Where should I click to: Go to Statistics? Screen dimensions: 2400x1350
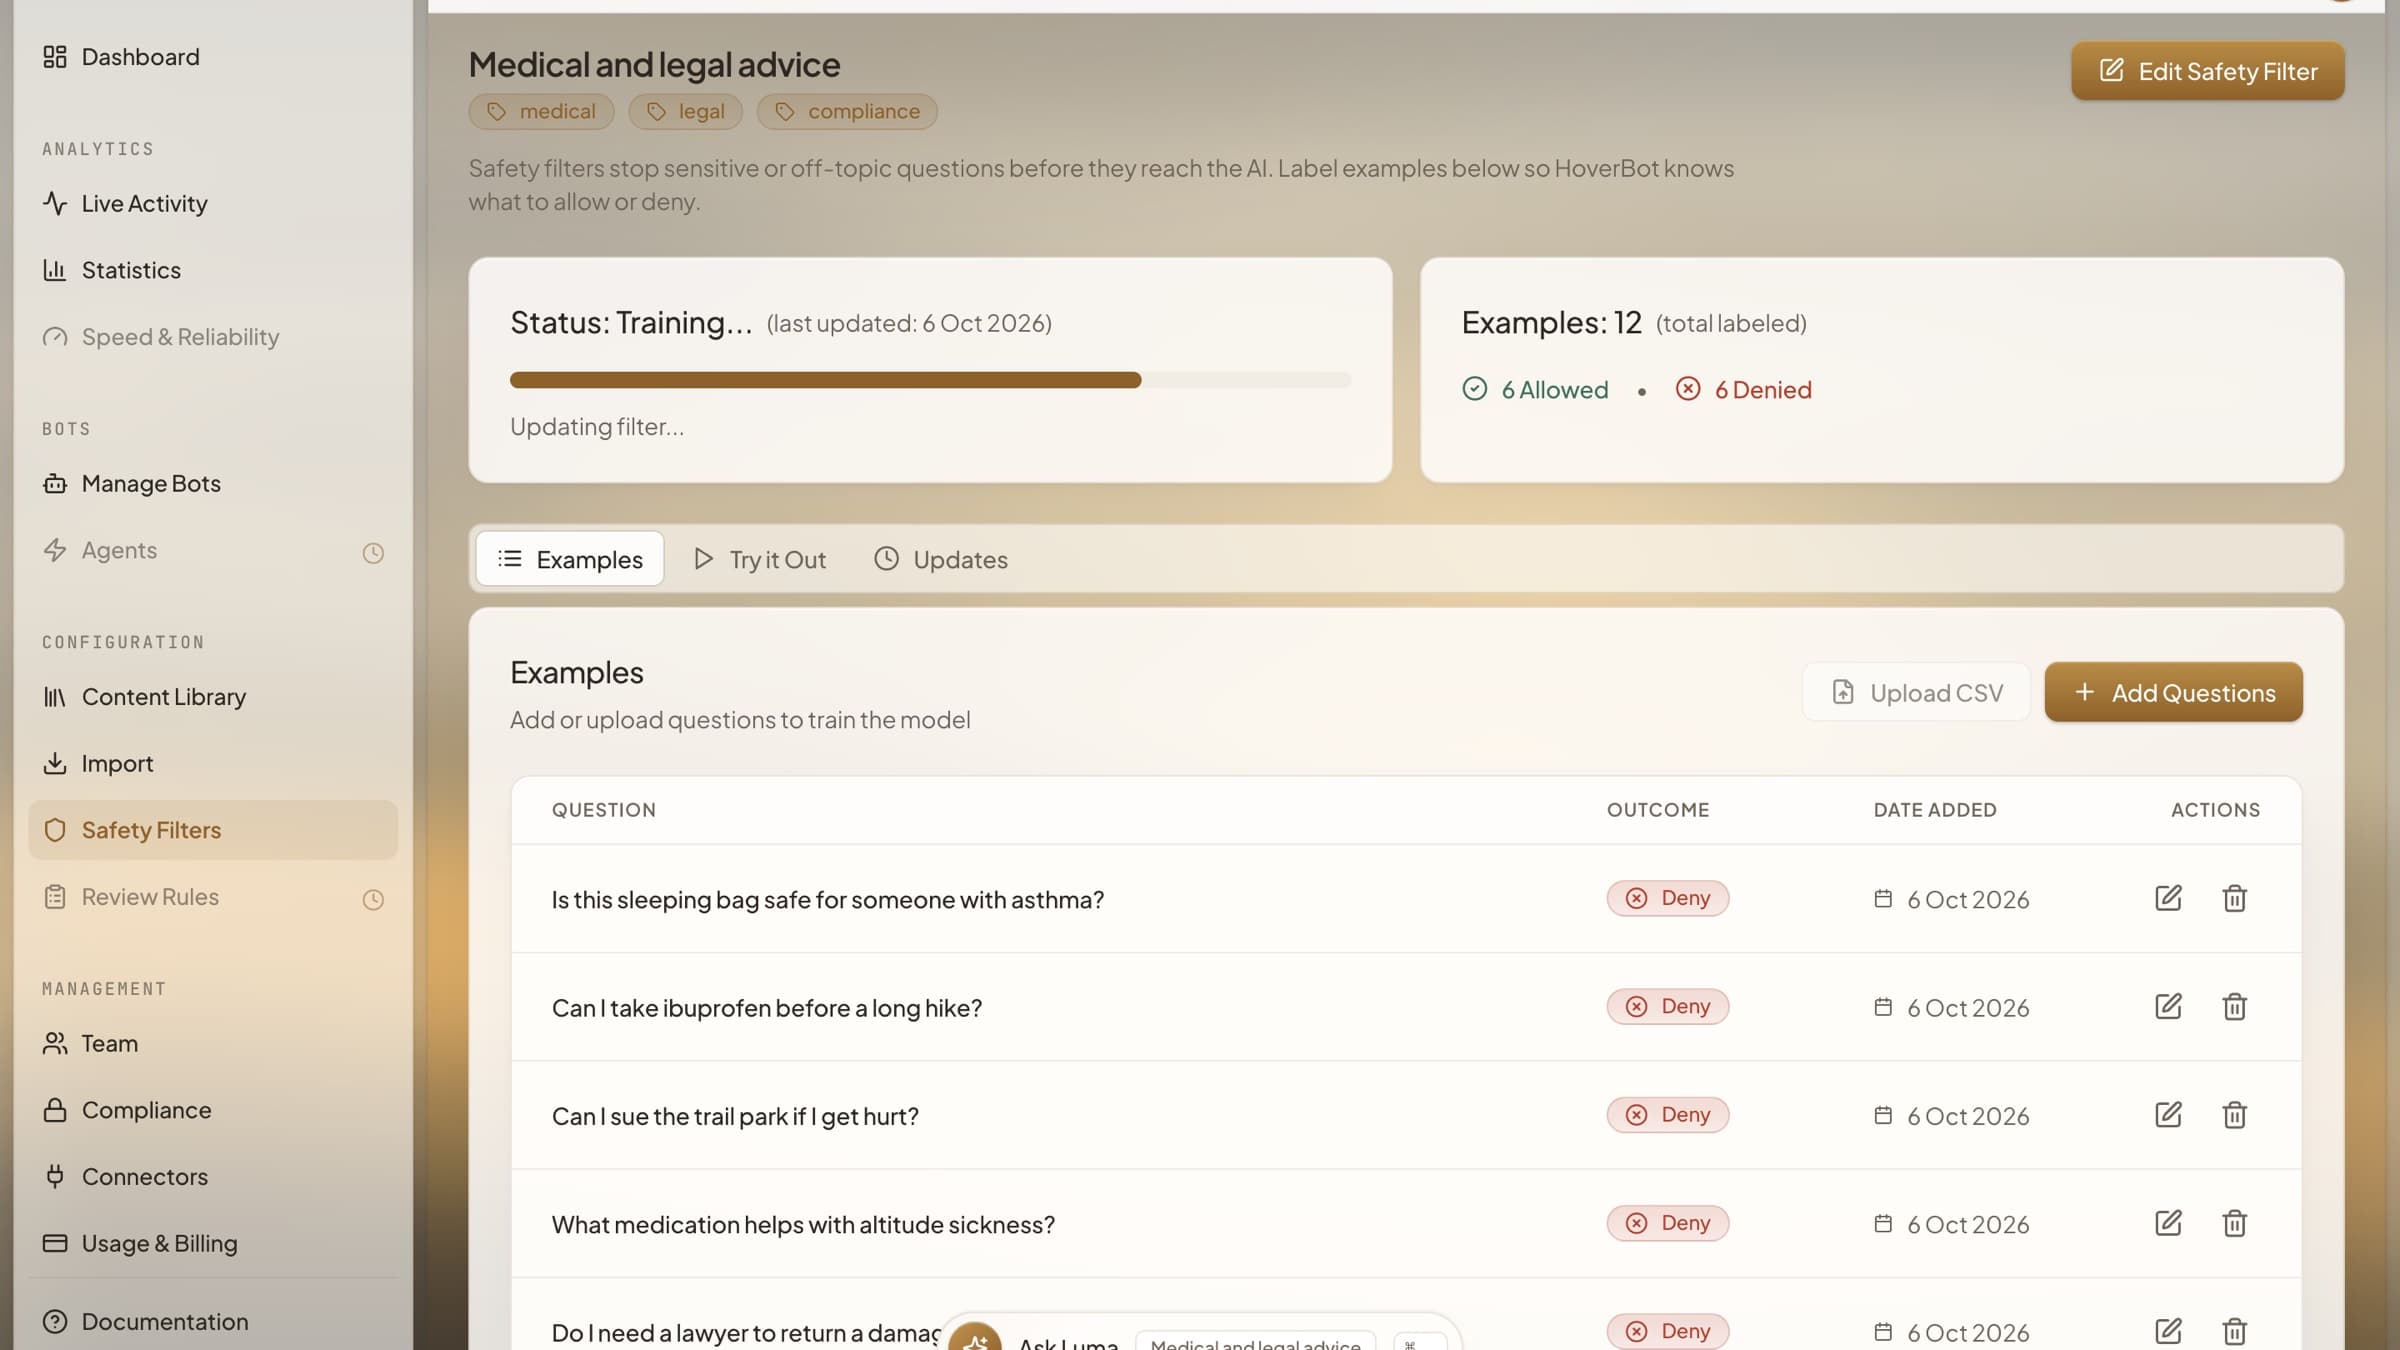pyautogui.click(x=213, y=270)
